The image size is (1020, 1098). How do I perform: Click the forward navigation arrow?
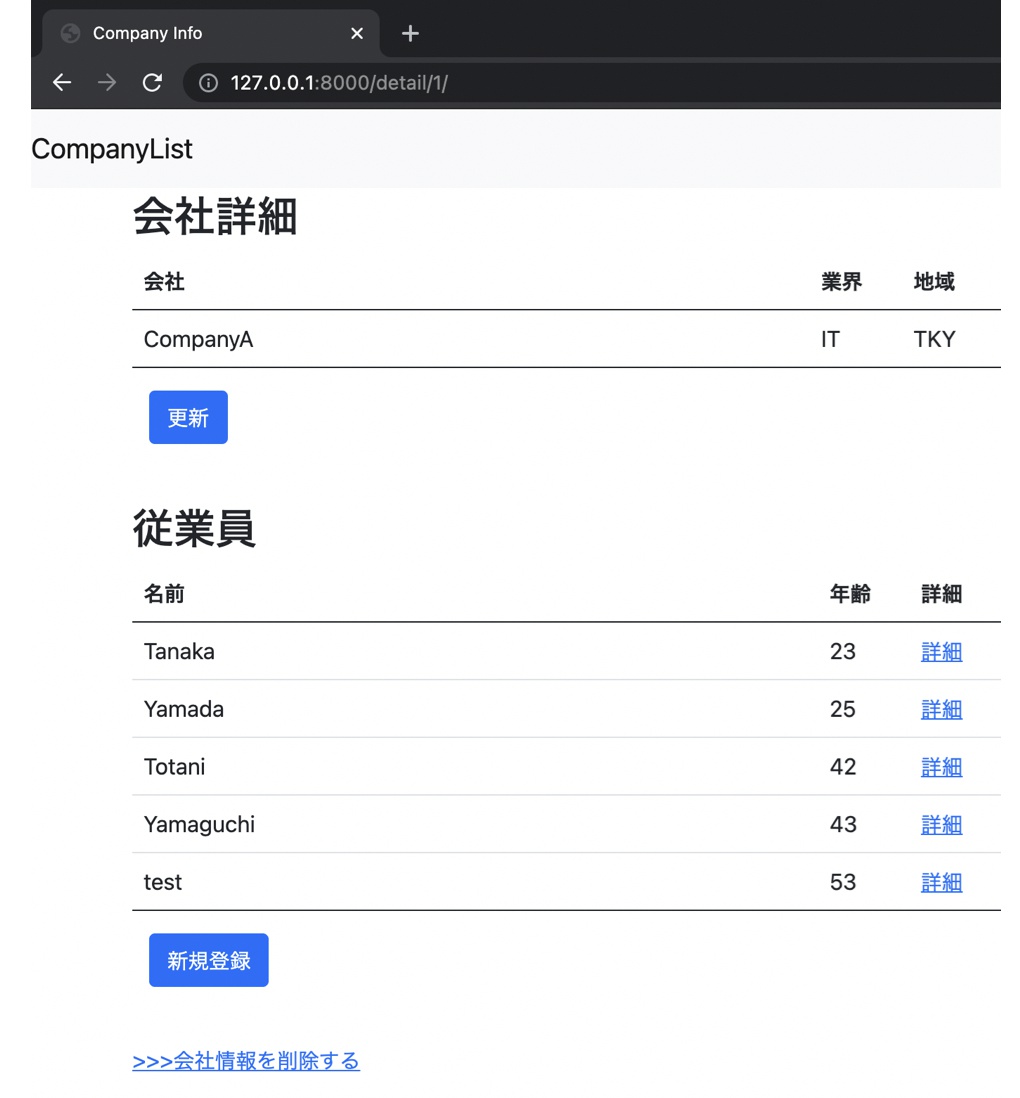click(x=107, y=83)
